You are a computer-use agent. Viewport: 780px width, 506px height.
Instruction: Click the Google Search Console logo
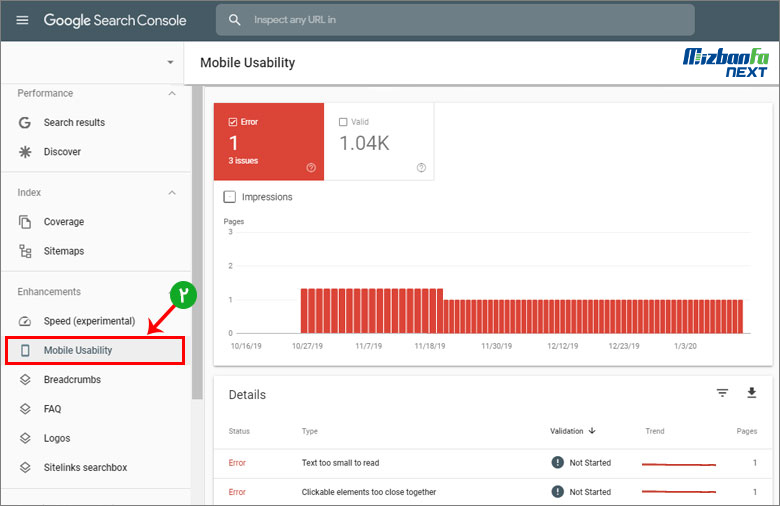[115, 20]
